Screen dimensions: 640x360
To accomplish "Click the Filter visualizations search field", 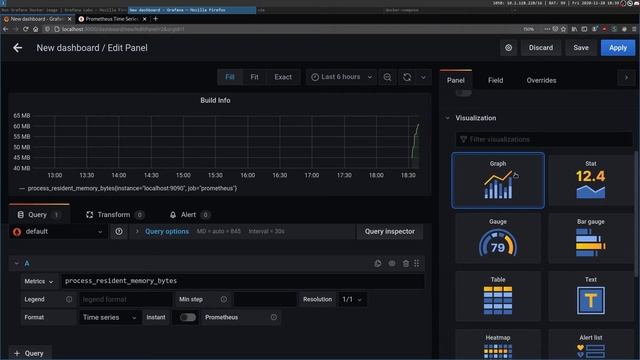I will 544,140.
